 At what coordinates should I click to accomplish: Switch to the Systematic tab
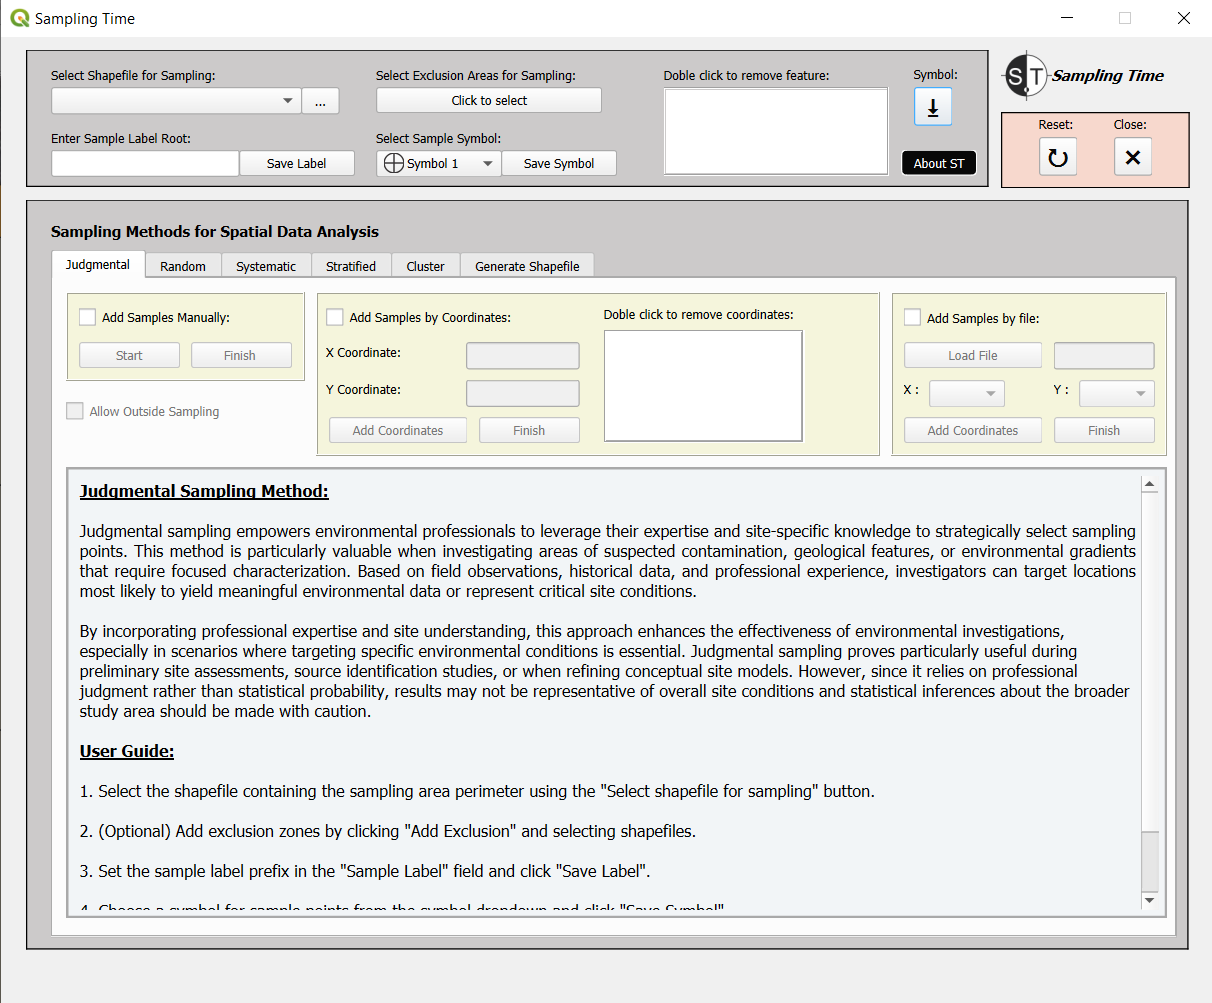tap(266, 266)
